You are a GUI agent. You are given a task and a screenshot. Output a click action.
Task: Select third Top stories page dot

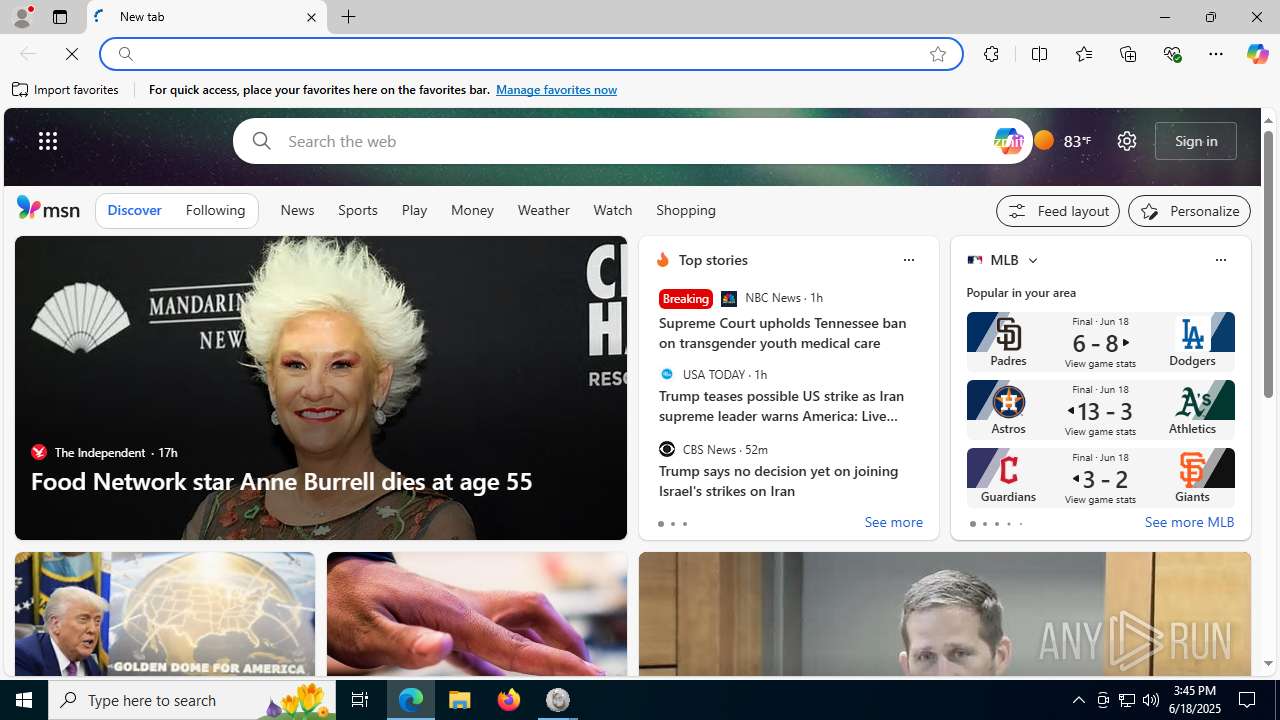click(684, 524)
